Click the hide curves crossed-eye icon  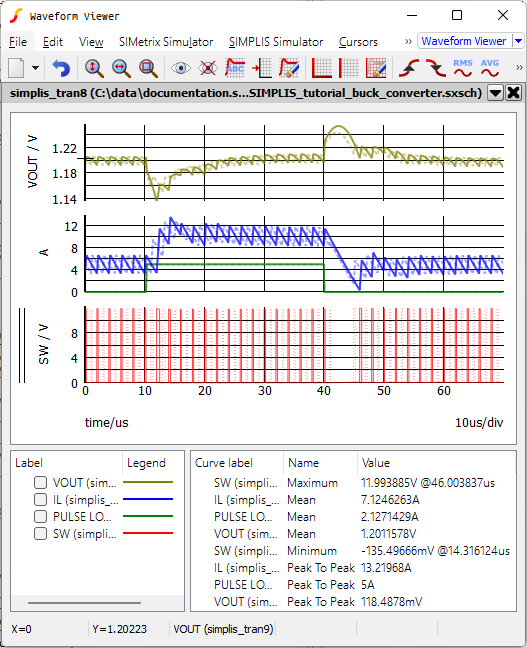(207, 68)
